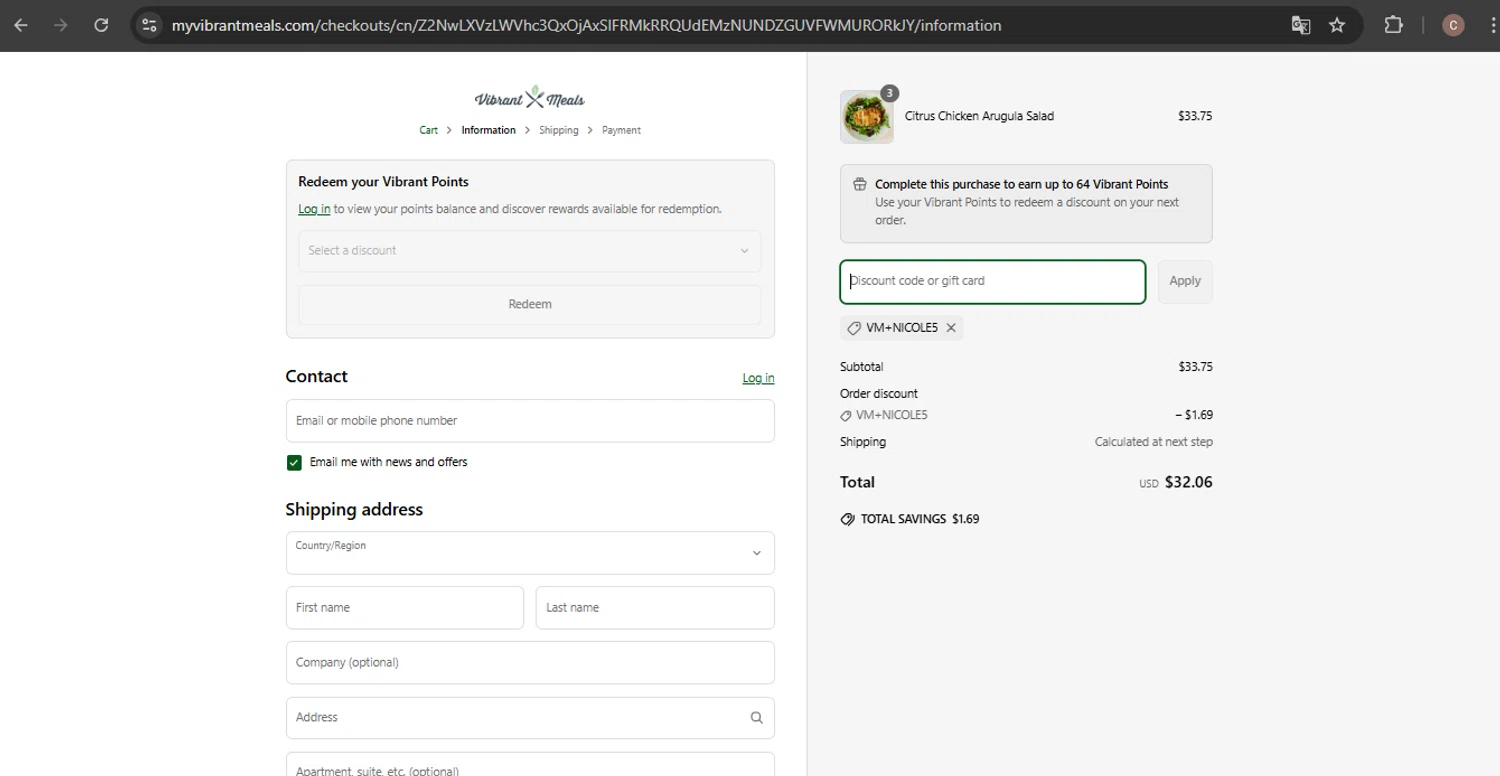This screenshot has width=1500, height=776.
Task: Go to Cart breadcrumb
Action: coord(429,130)
